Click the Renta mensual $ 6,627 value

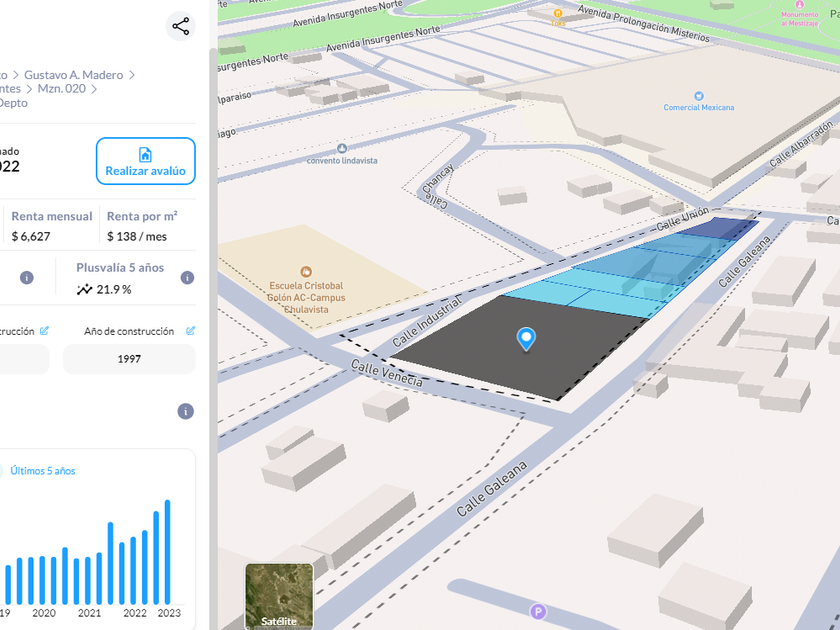point(31,236)
